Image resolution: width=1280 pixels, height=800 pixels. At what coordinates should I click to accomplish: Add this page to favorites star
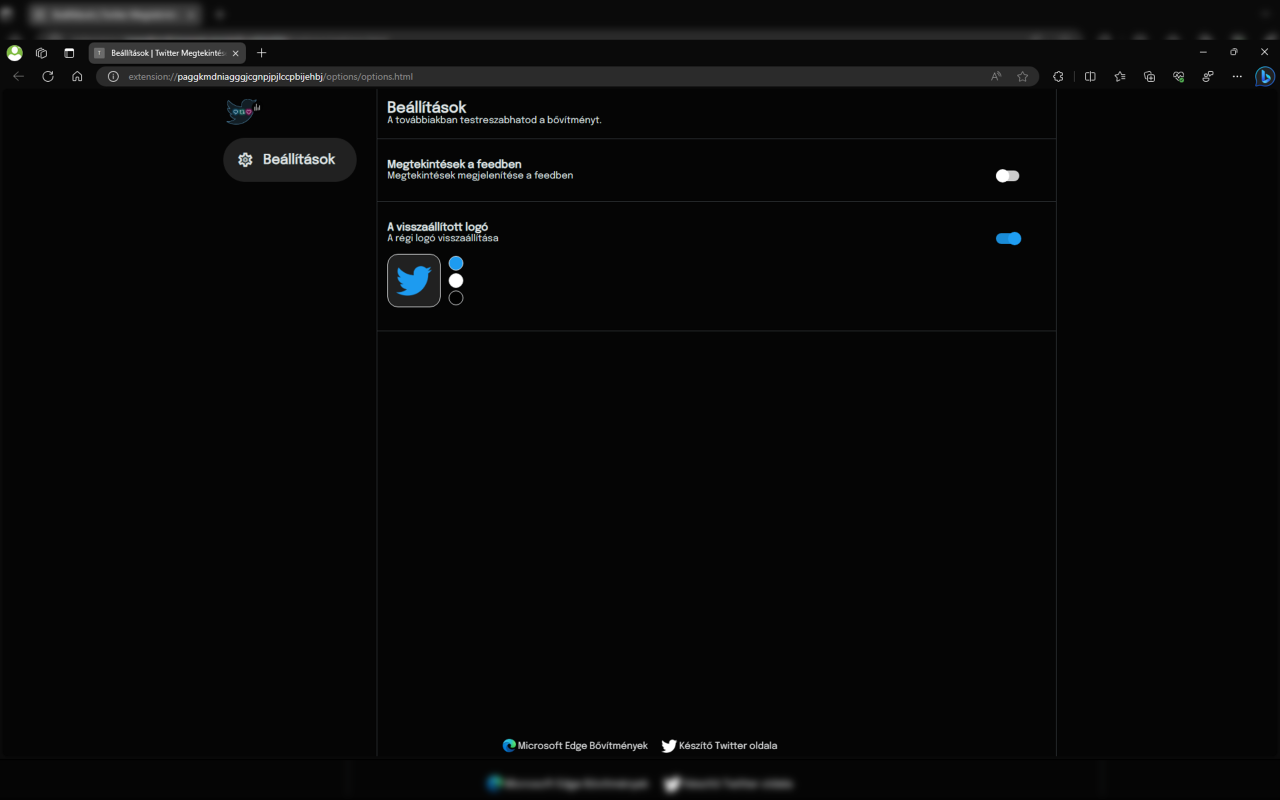pyautogui.click(x=1022, y=76)
